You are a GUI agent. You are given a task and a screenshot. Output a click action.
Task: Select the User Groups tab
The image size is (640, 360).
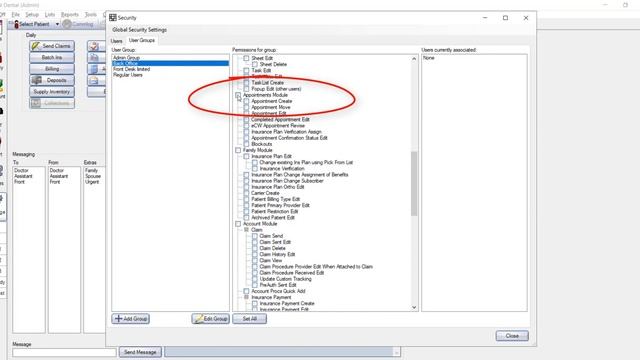[x=142, y=40]
